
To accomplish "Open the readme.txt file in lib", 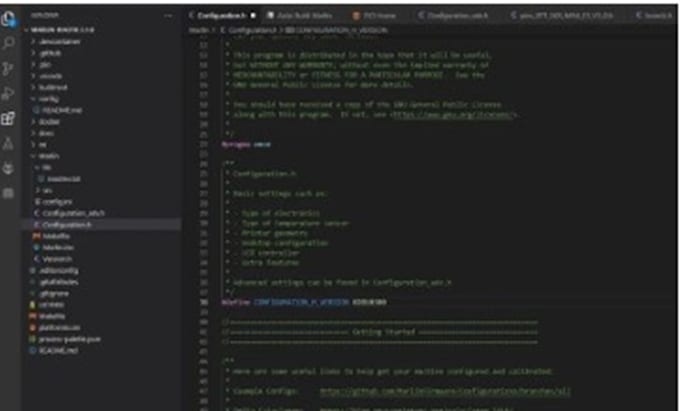I will (63, 179).
